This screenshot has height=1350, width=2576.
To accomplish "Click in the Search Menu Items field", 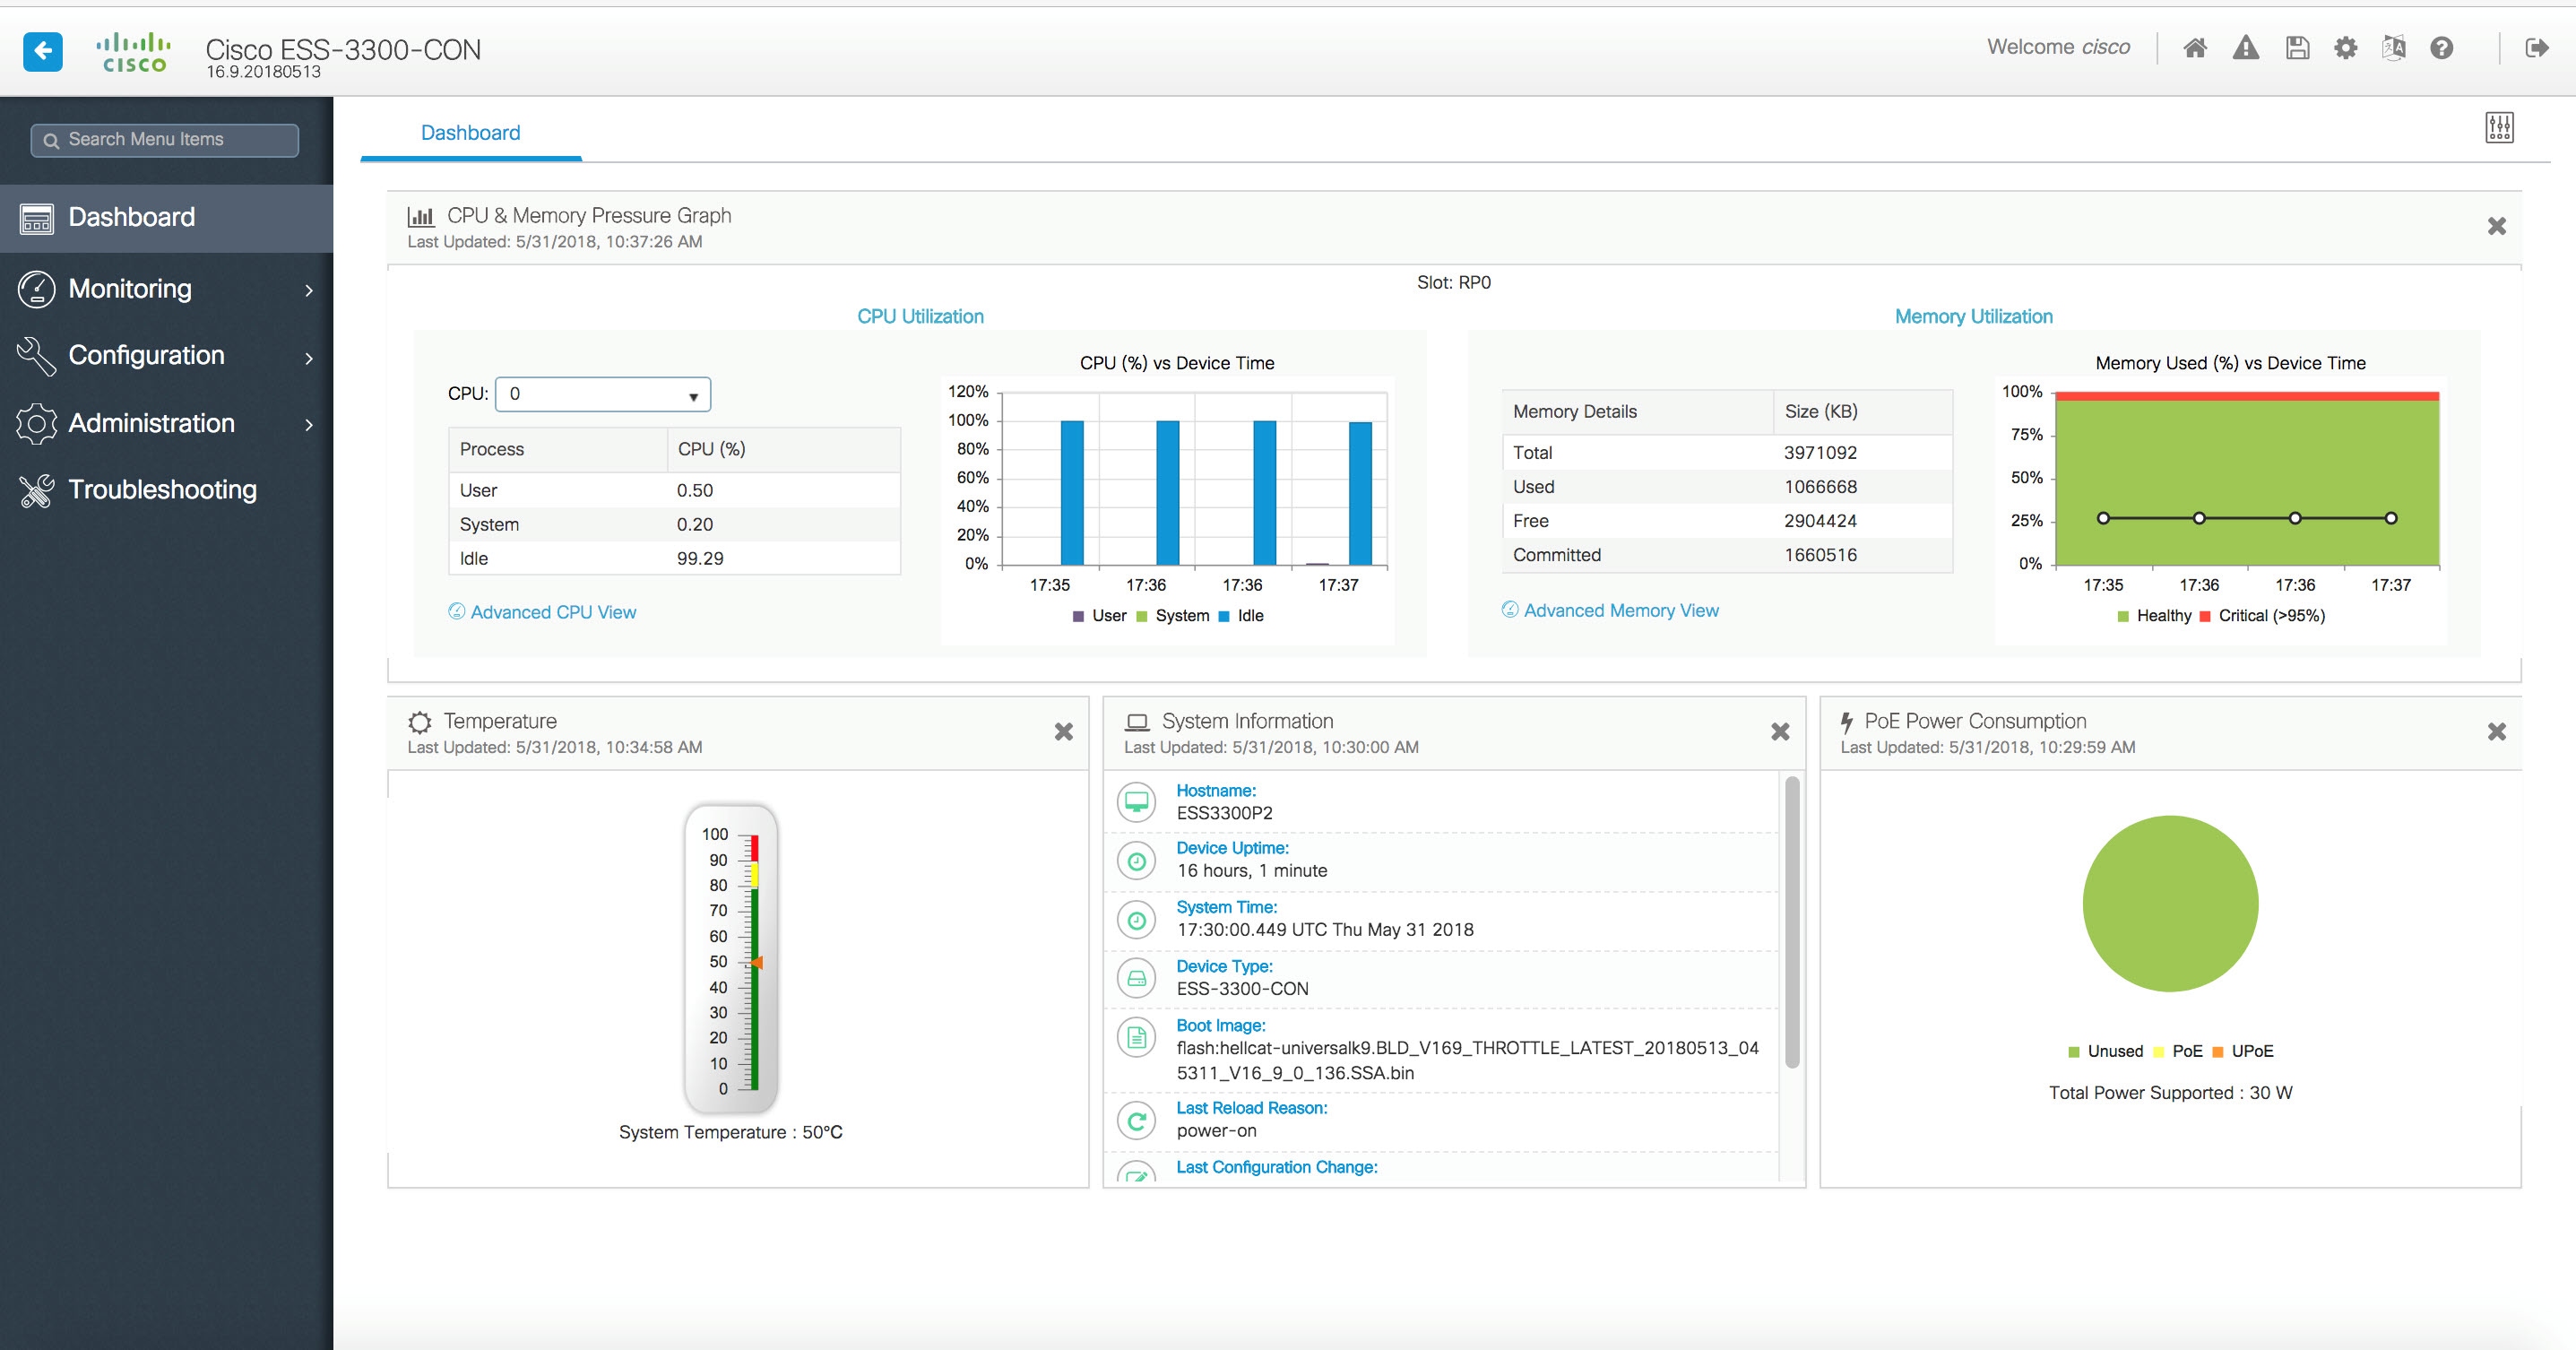I will [165, 140].
